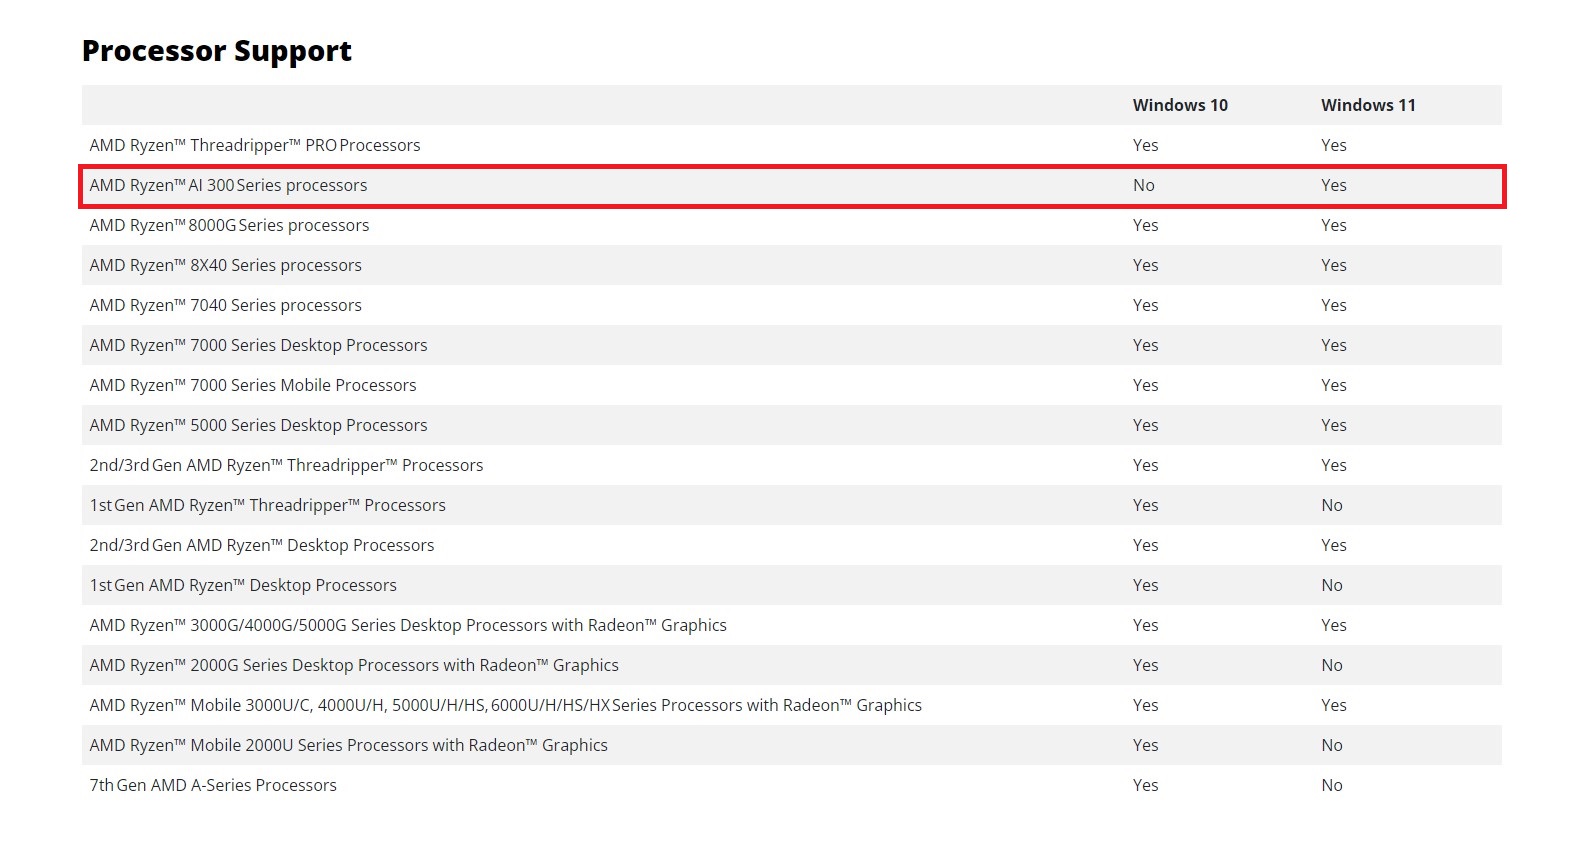Select the AMD Ryzen AI 300 Series row

792,186
